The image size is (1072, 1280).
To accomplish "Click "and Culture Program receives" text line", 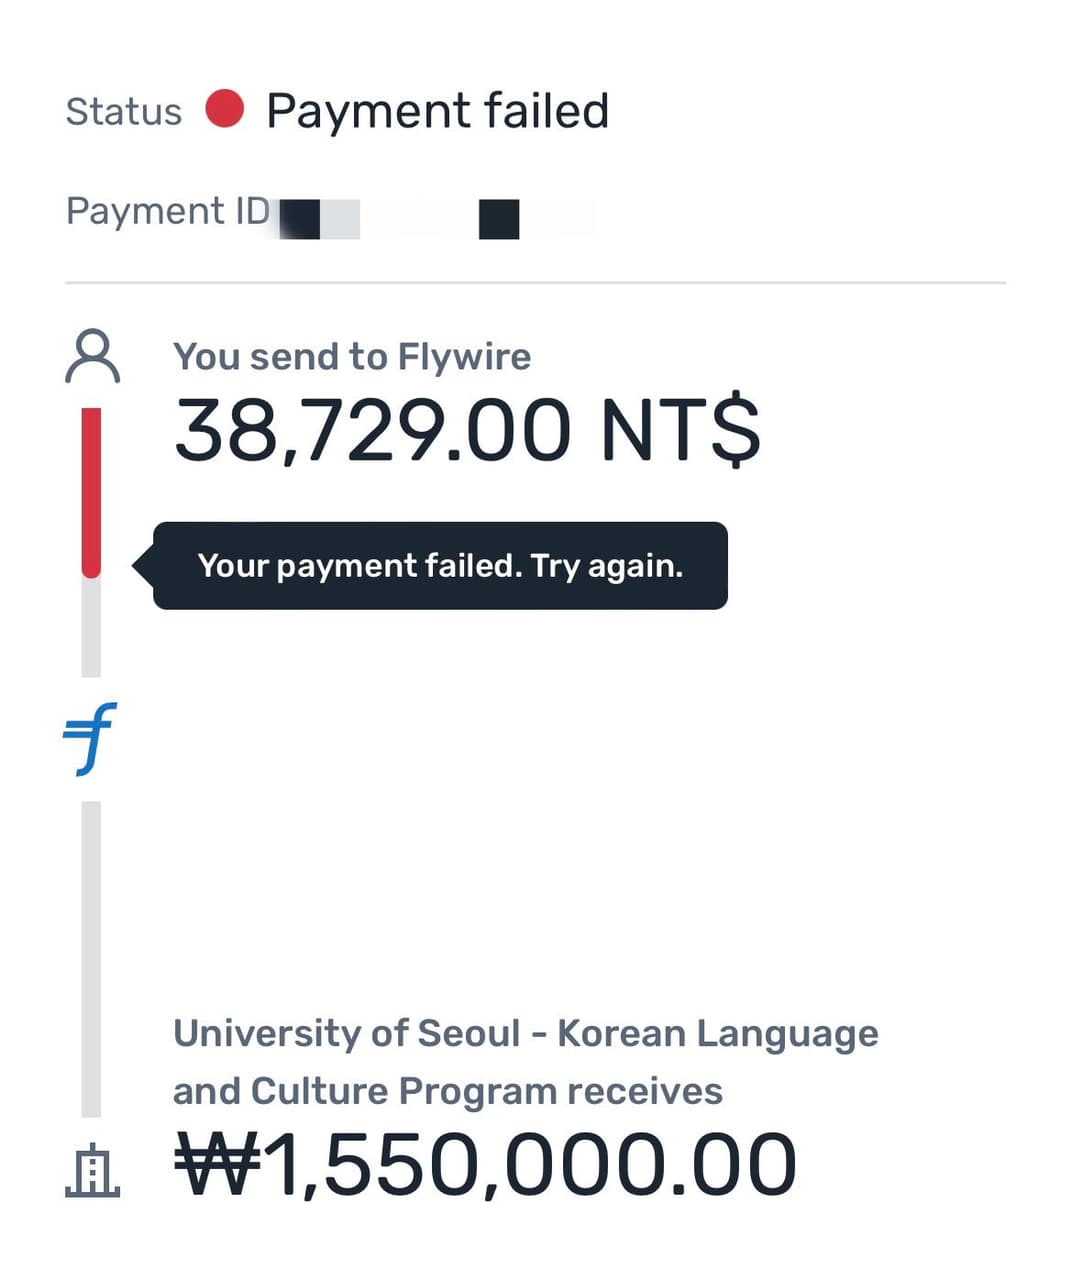I will pos(447,1091).
